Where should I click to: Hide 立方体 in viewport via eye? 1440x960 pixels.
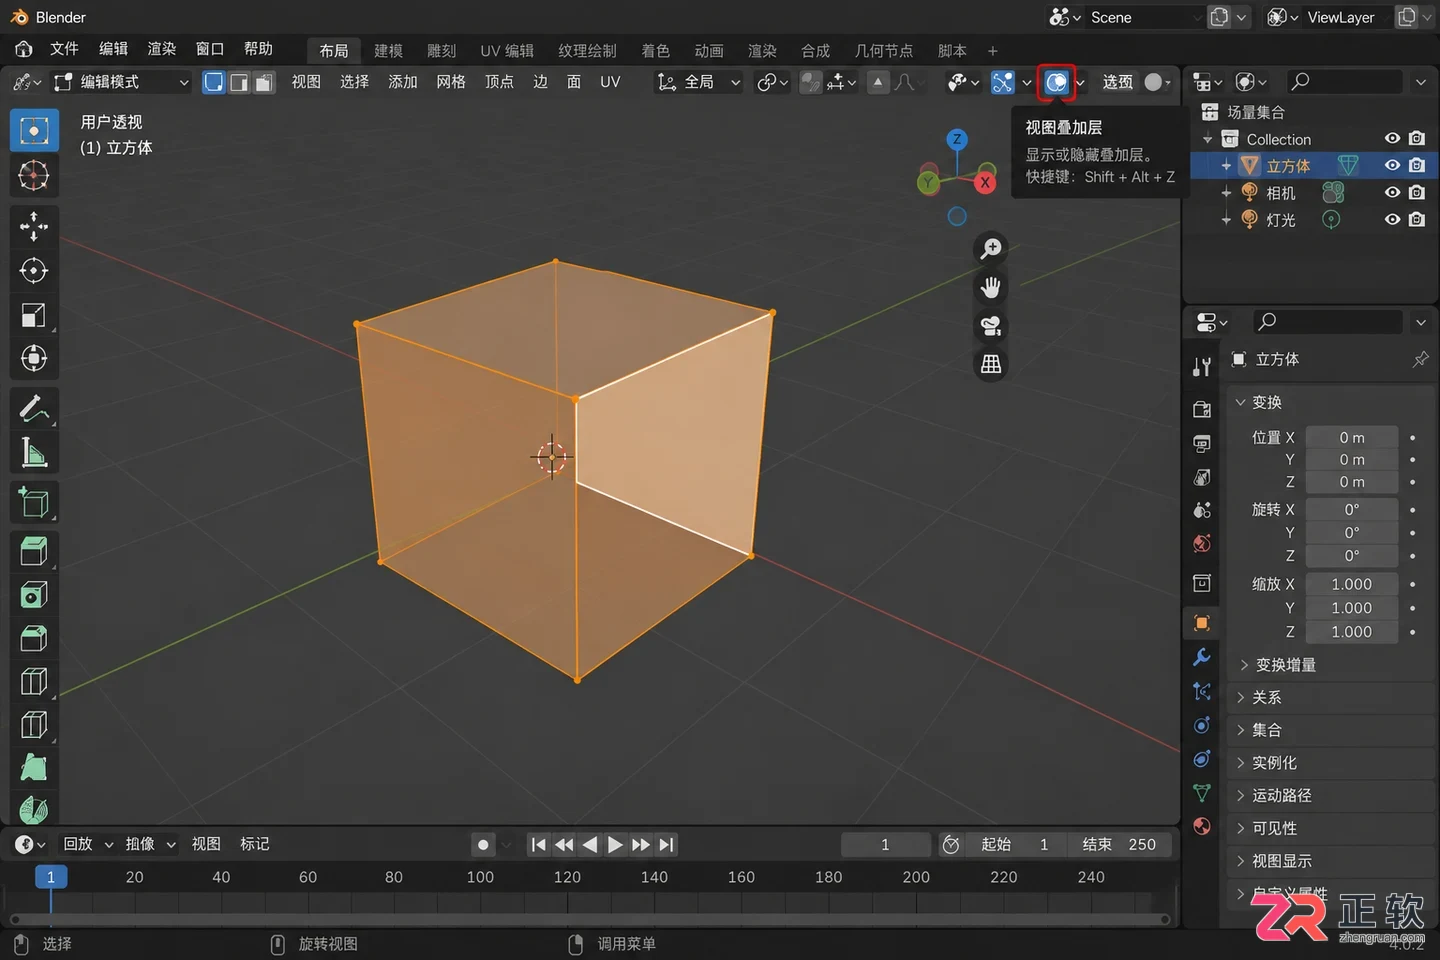[1391, 165]
